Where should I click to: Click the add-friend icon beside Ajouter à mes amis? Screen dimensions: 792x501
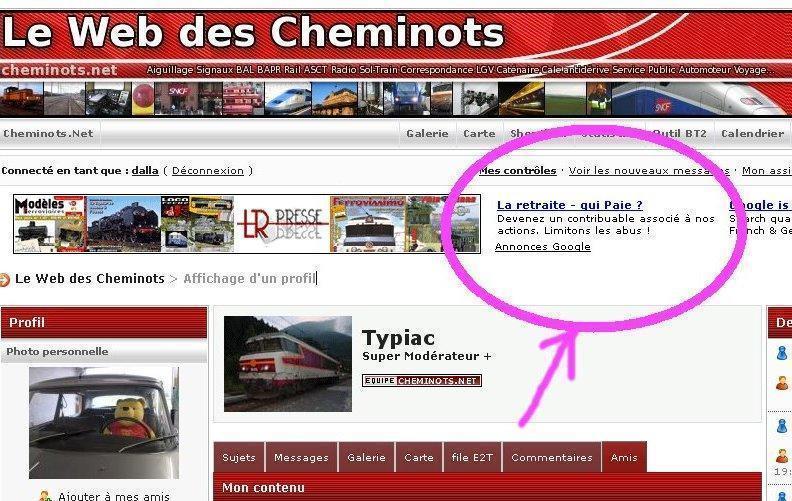46,496
